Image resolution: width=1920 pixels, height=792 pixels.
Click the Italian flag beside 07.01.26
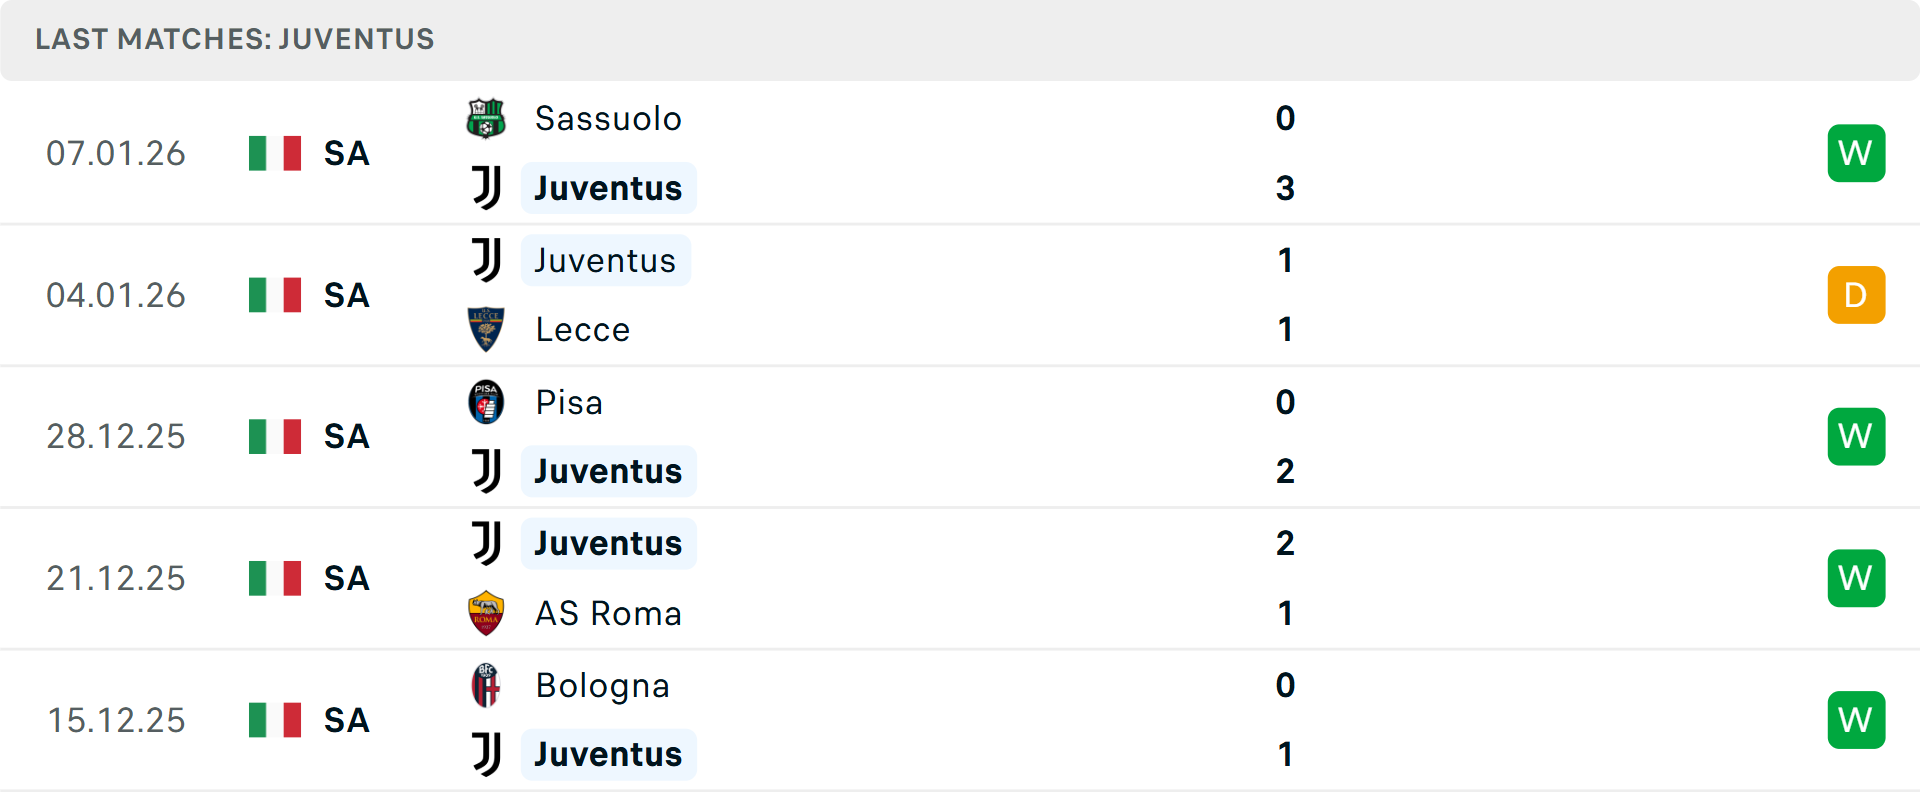tap(275, 153)
